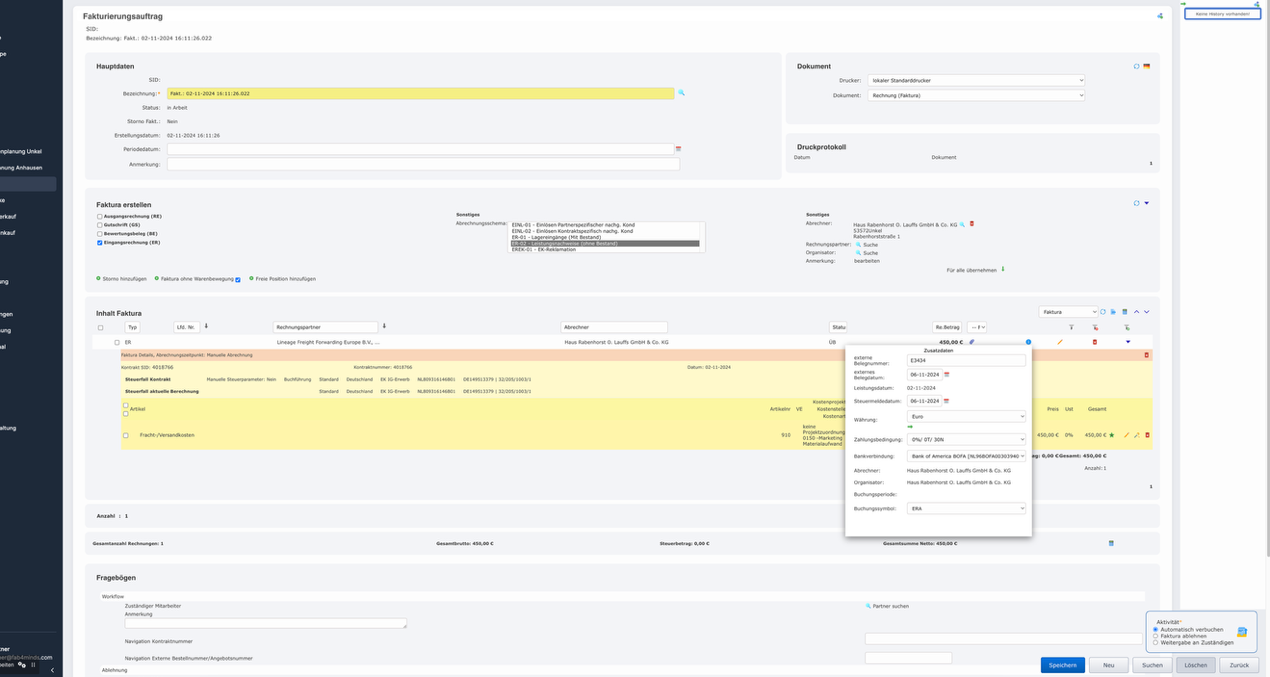
Task: Click the blue export document icon near Faktura dropdown
Action: pyautogui.click(x=1112, y=311)
